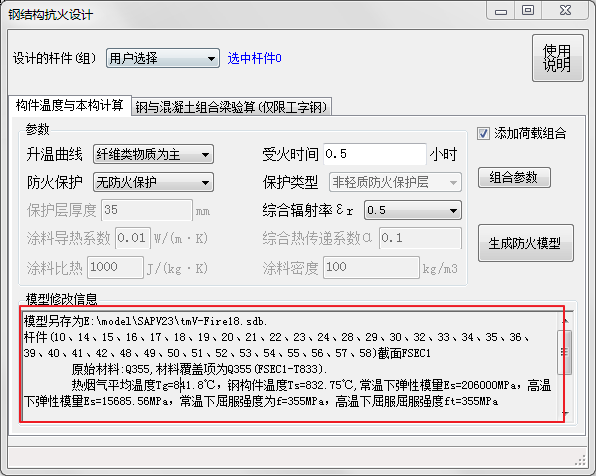The image size is (596, 476).
Task: Switch to 钢与混凝土组合梁验算 tab
Action: pos(231,107)
